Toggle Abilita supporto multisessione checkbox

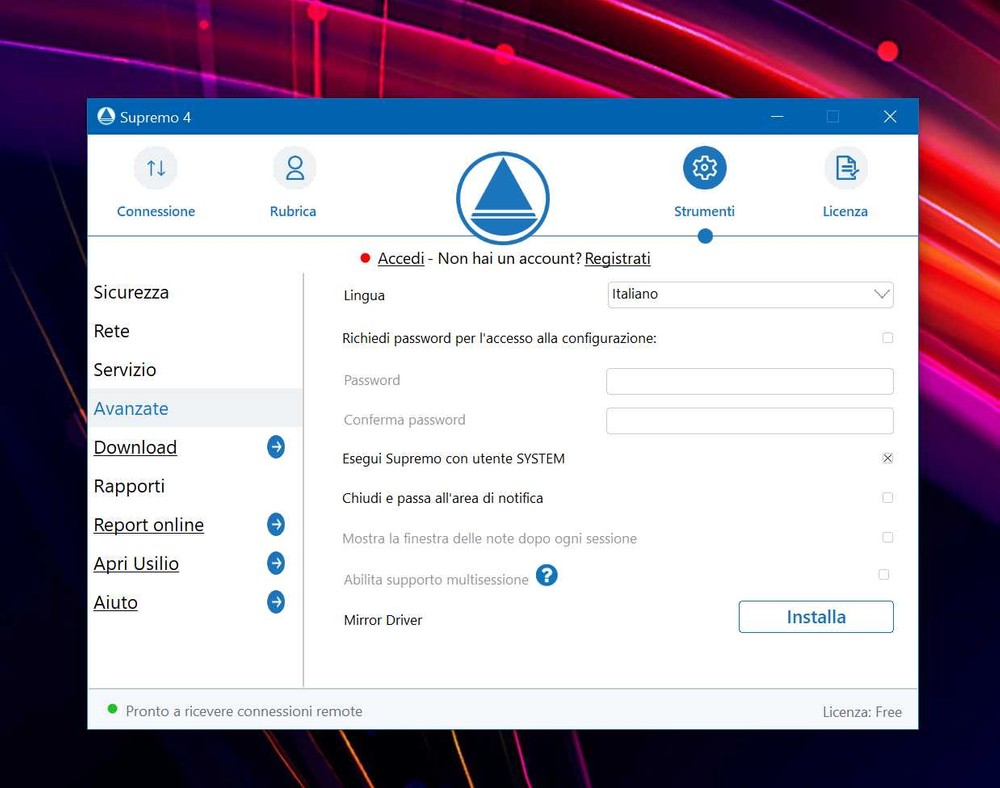point(883,574)
